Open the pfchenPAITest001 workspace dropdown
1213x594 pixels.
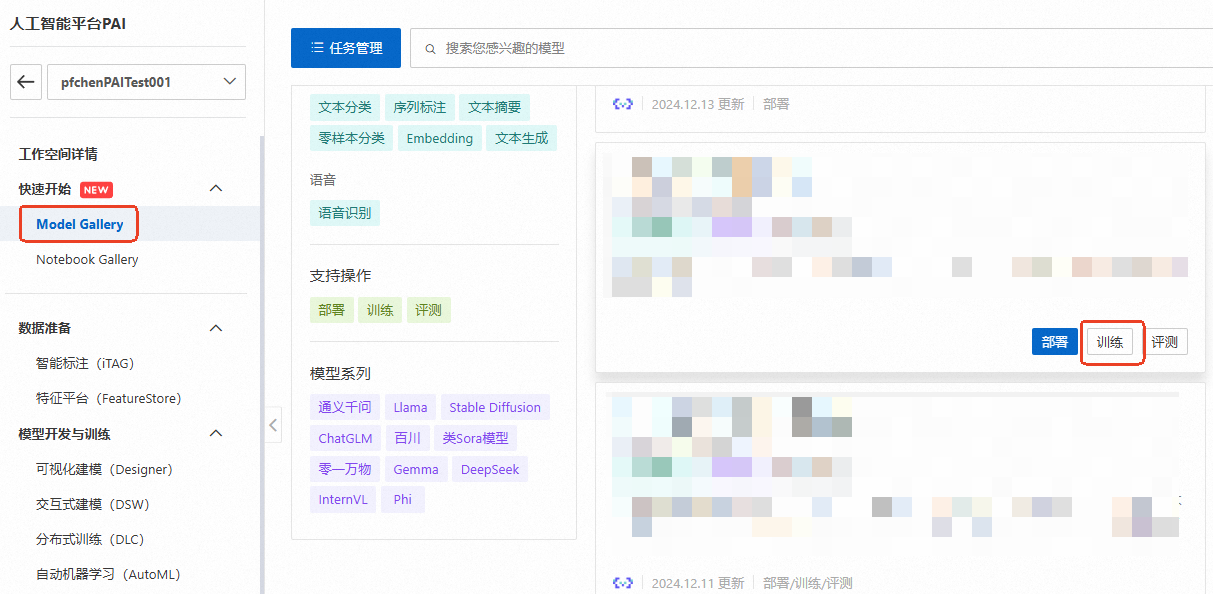click(146, 82)
